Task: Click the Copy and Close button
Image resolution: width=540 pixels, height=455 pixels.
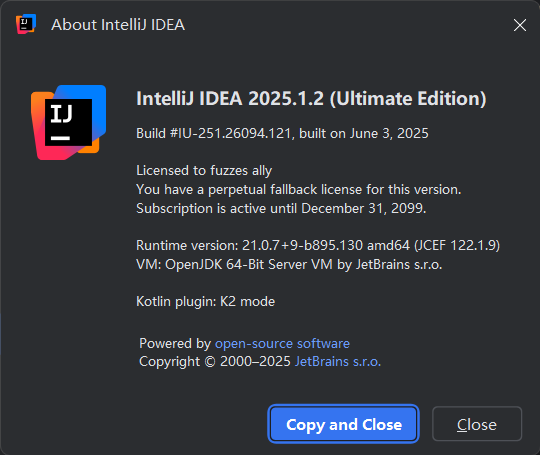Action: 343,424
